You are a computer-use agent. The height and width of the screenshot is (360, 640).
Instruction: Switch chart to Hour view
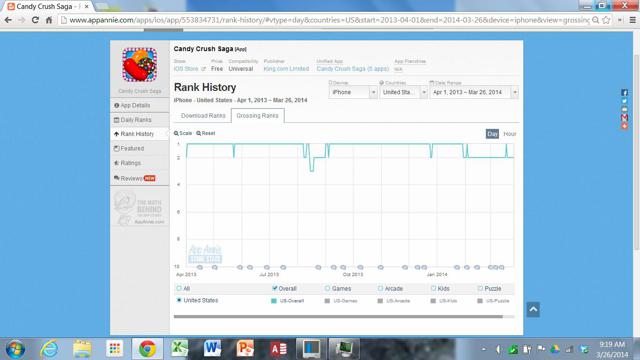pyautogui.click(x=510, y=134)
